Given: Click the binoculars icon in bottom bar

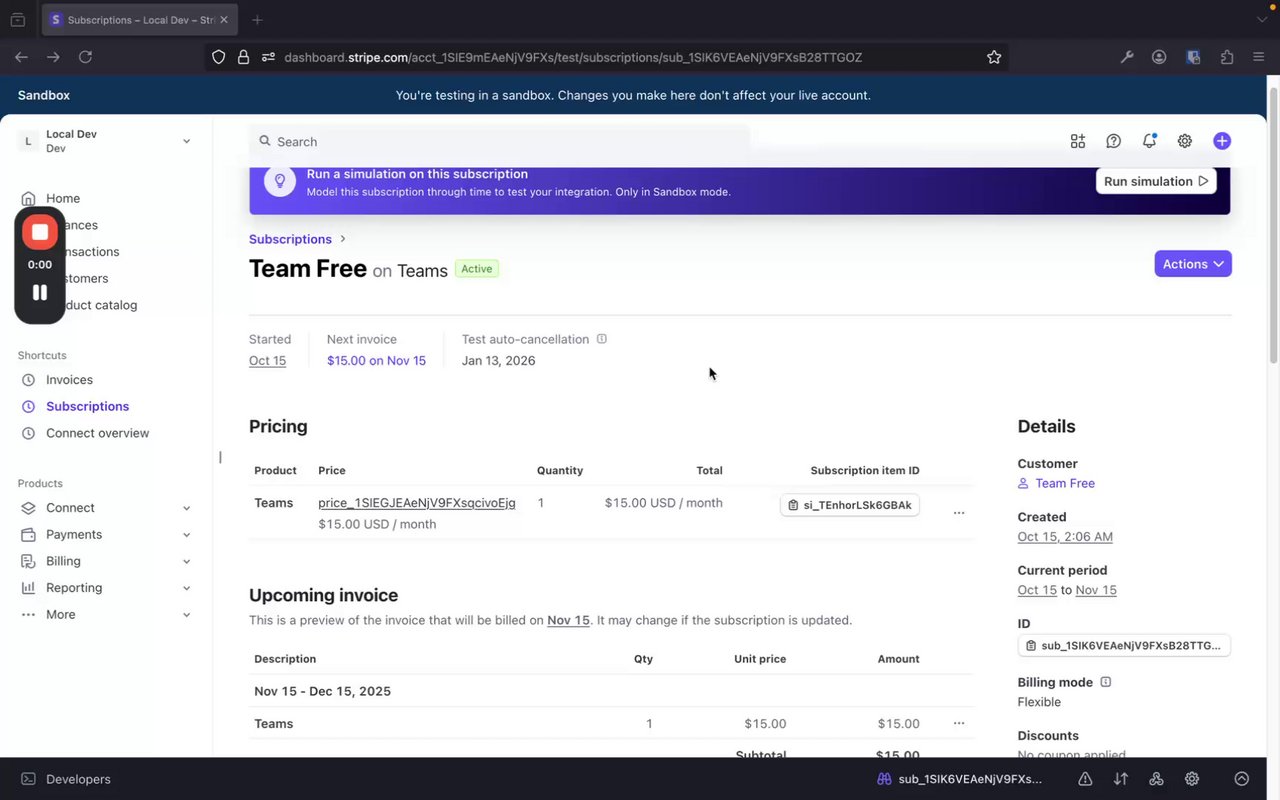Looking at the screenshot, I should pos(884,779).
